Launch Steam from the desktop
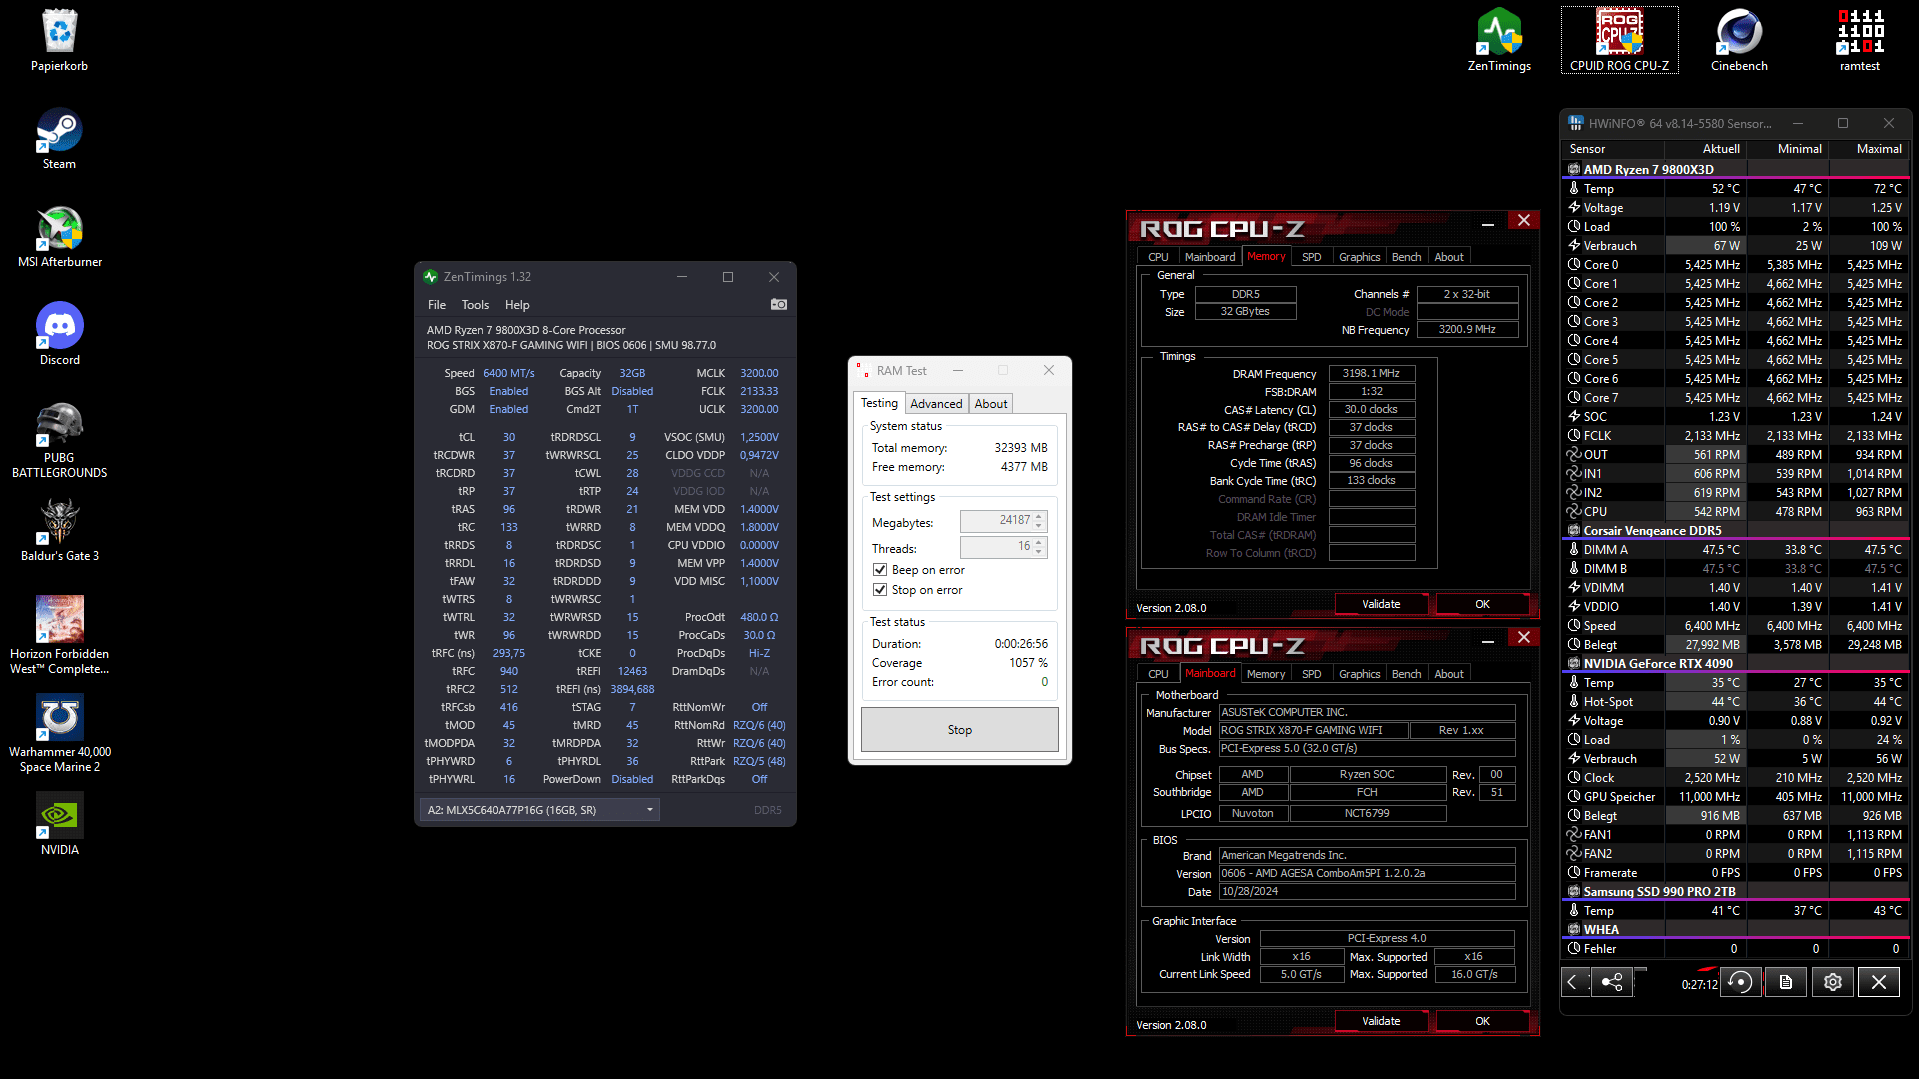 (x=60, y=138)
